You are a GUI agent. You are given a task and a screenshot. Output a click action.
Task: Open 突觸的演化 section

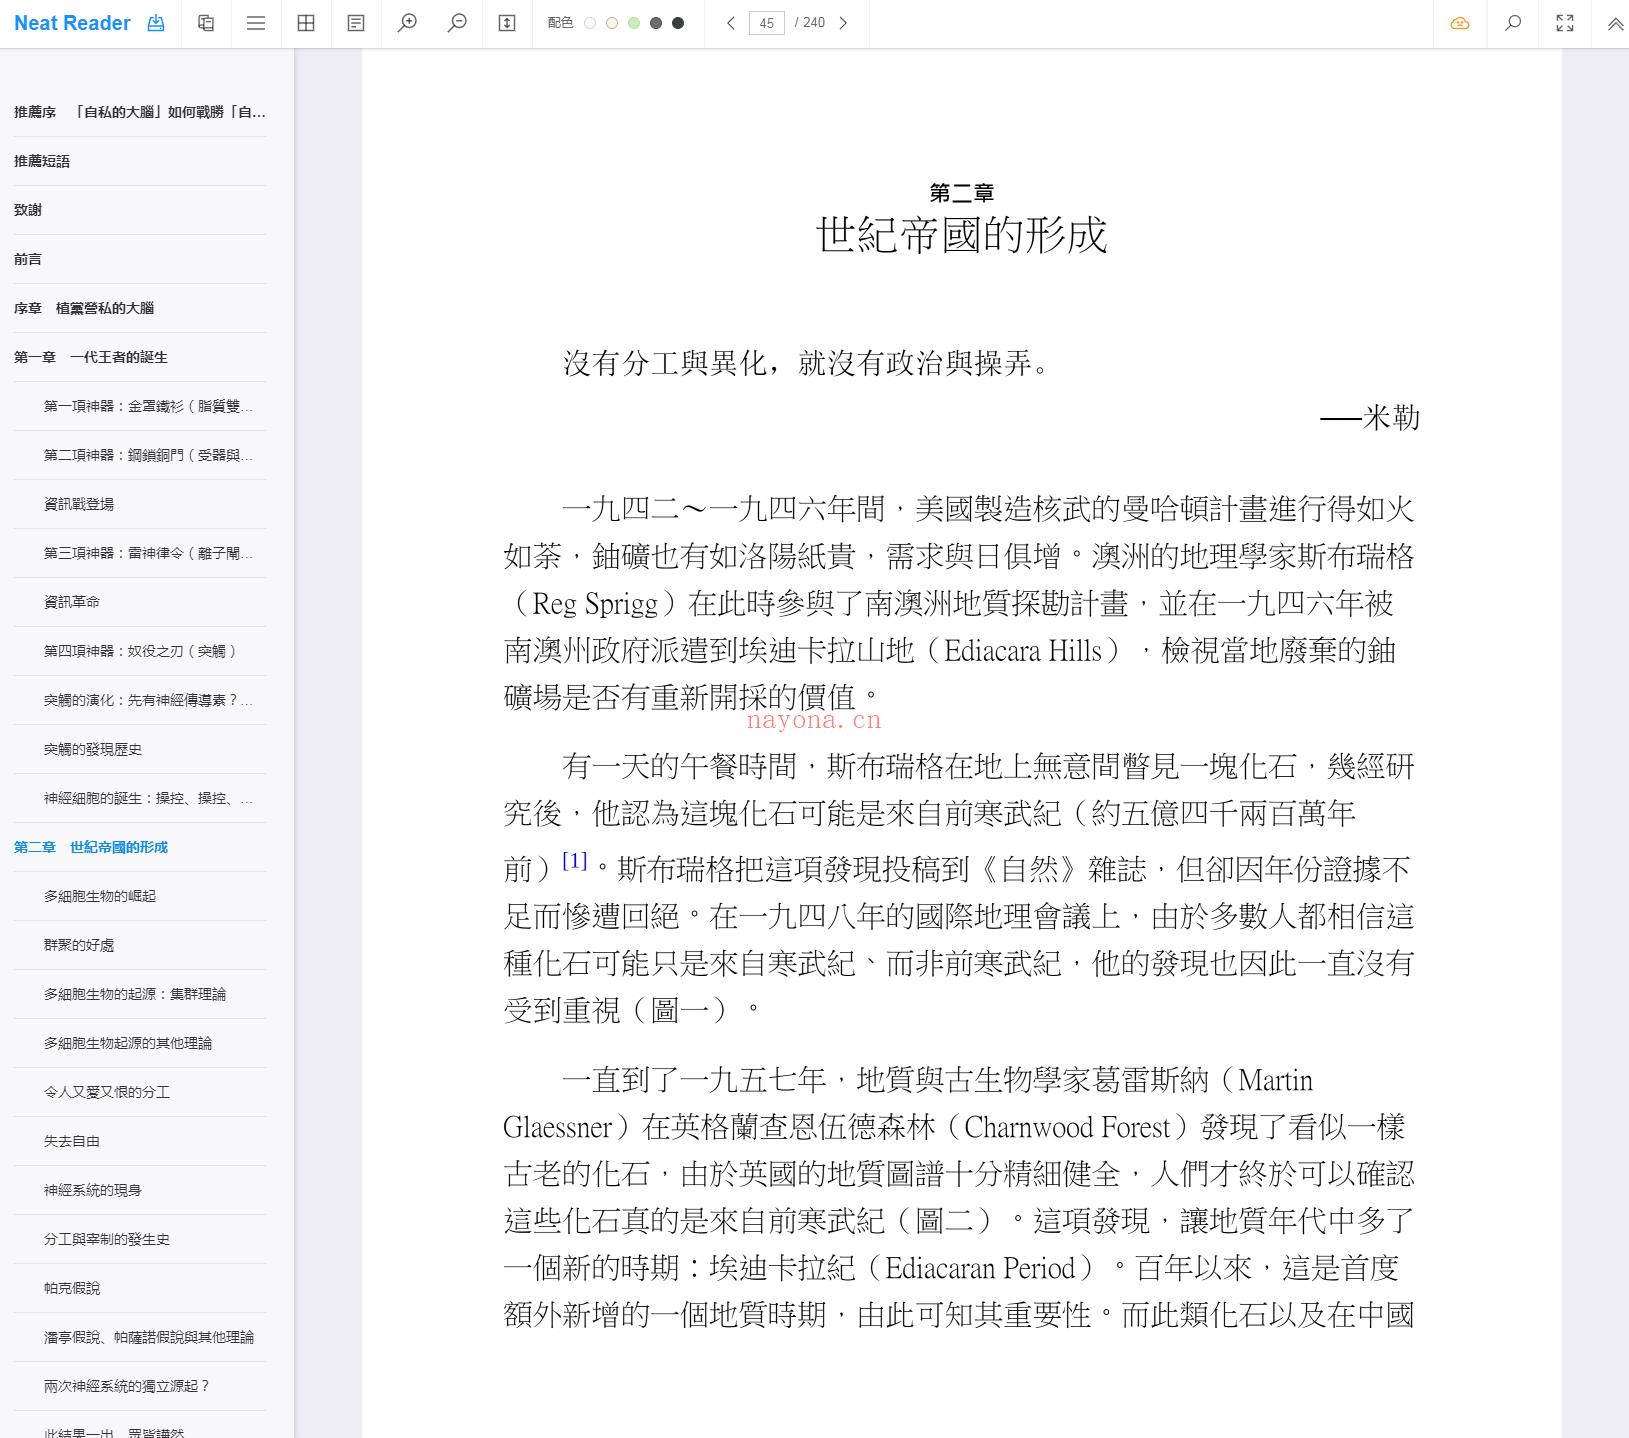148,700
